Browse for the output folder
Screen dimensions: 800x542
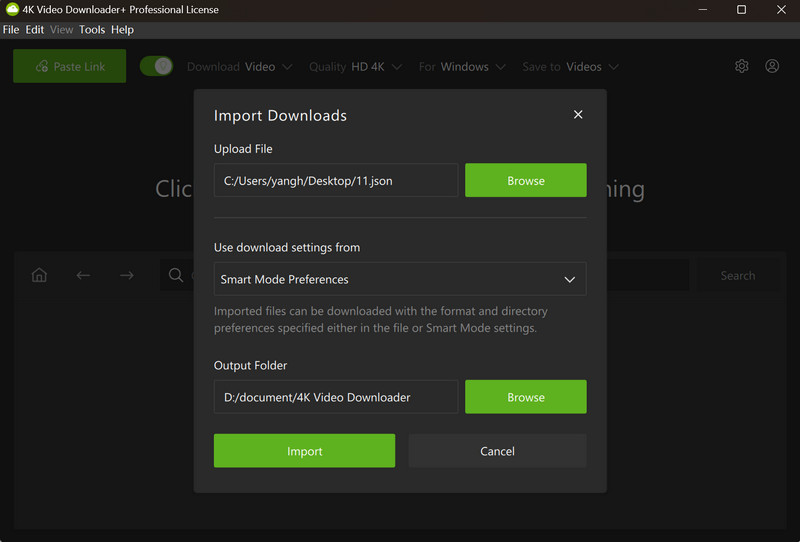tap(526, 397)
